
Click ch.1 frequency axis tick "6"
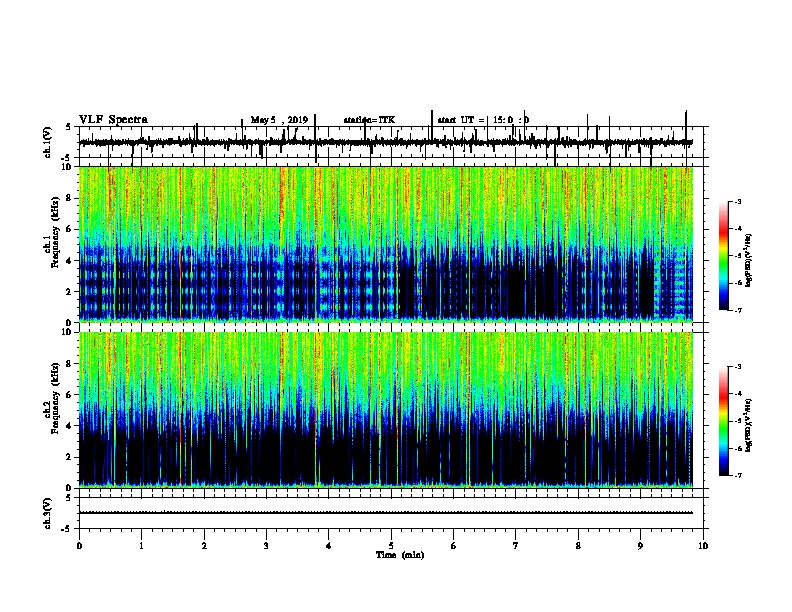(70, 229)
